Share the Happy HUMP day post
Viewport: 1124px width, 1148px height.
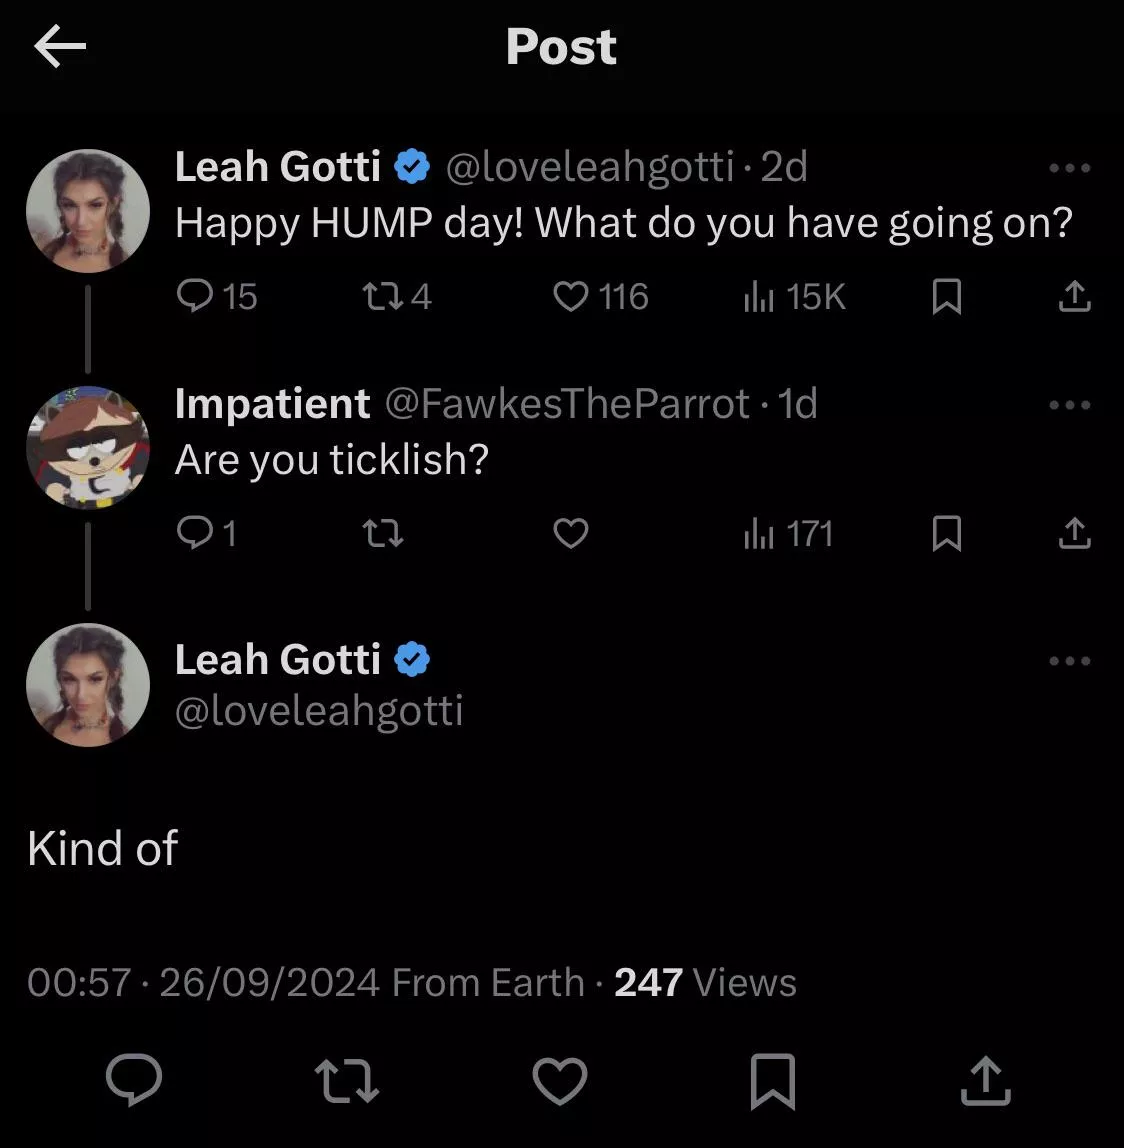click(x=1074, y=297)
